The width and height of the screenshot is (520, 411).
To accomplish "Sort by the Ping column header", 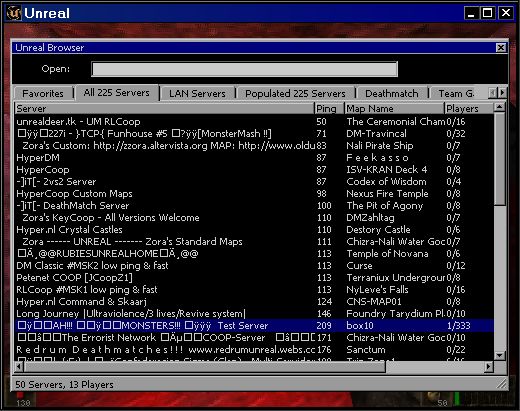I will (x=329, y=109).
